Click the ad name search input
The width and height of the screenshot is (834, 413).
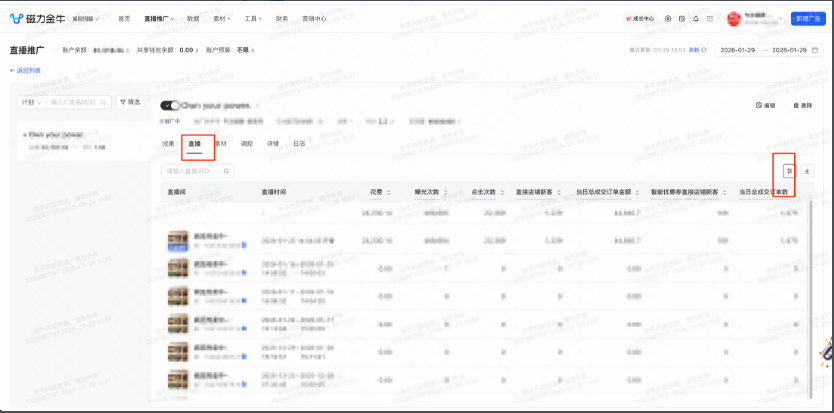[x=74, y=102]
